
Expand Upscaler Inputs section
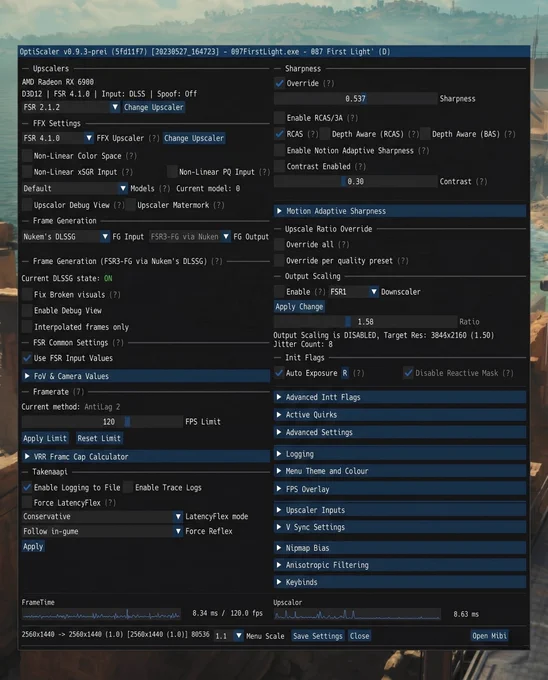[400, 510]
